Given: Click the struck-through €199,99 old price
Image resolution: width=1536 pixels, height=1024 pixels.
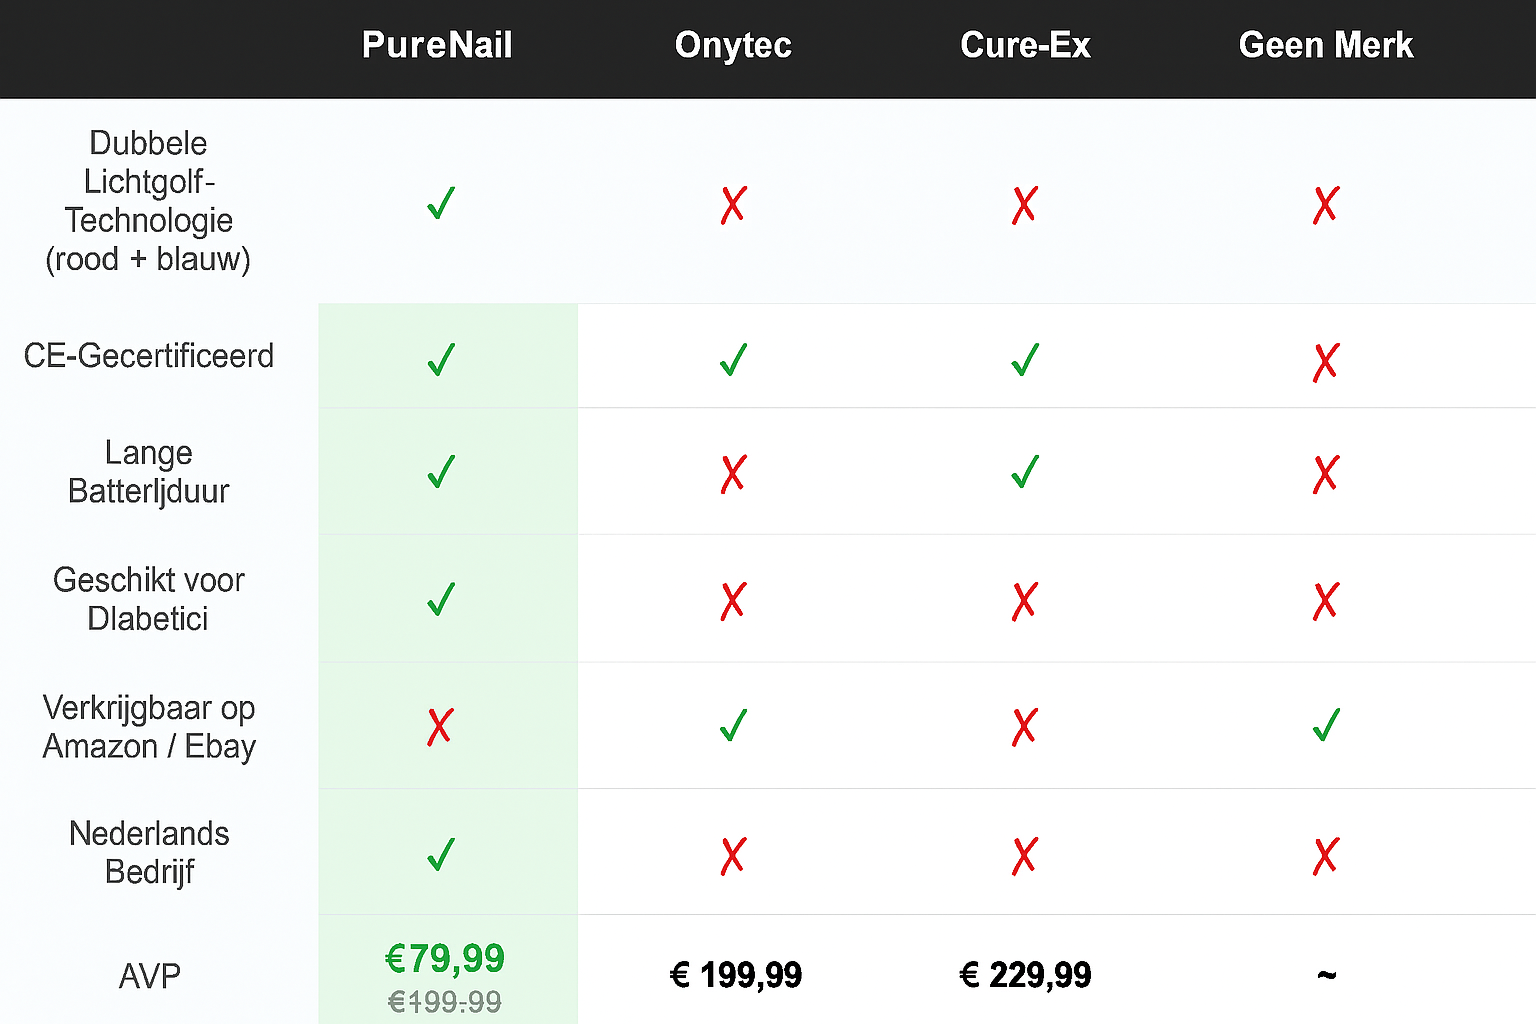Looking at the screenshot, I should pos(445,1002).
